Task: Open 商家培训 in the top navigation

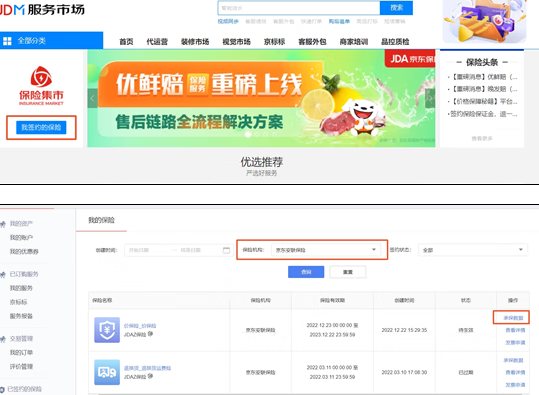Action: 354,42
